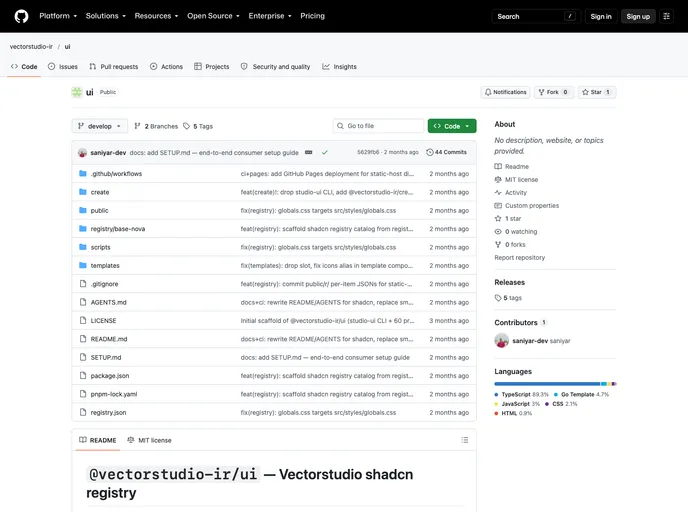Viewport: 688px width, 512px height.
Task: Open the green Code dropdown button
Action: [452, 126]
